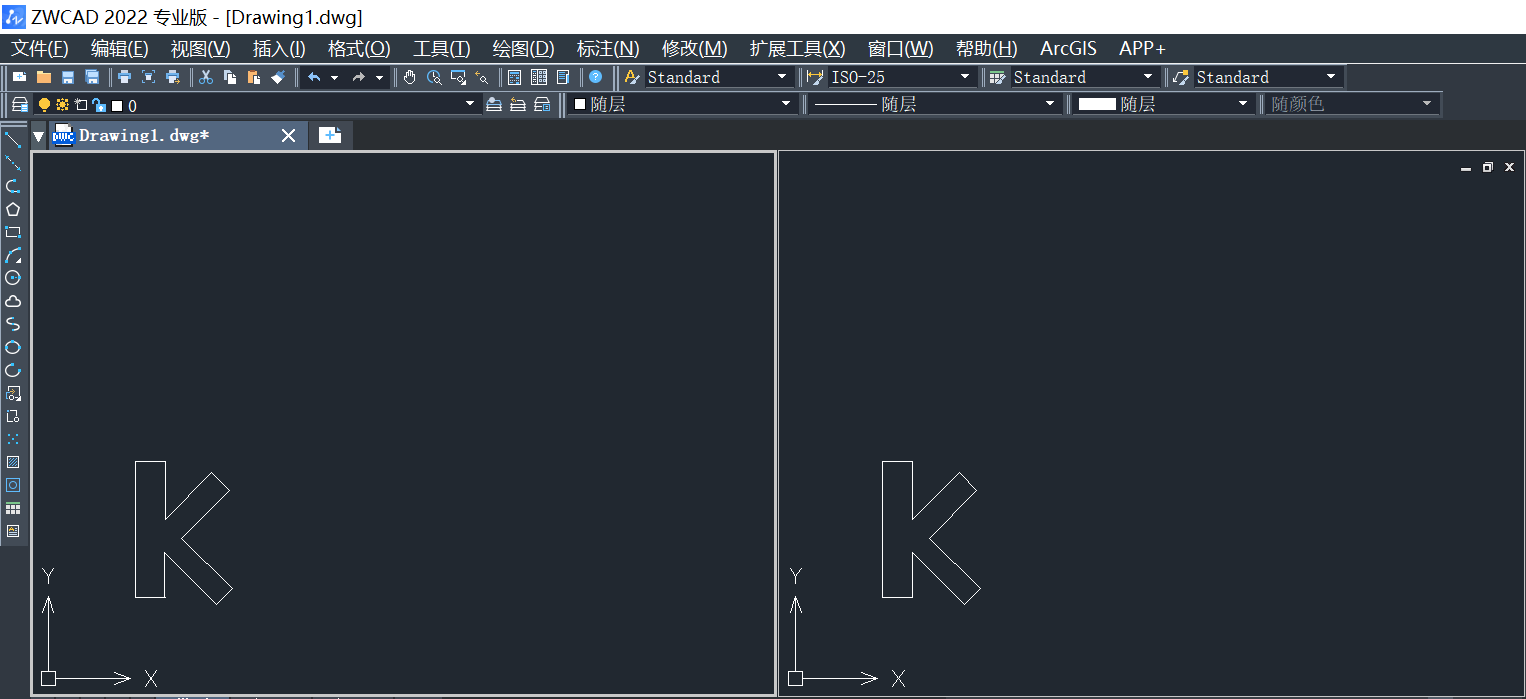This screenshot has height=699, width=1526.
Task: Expand the Undo history dropdown arrow
Action: click(334, 77)
